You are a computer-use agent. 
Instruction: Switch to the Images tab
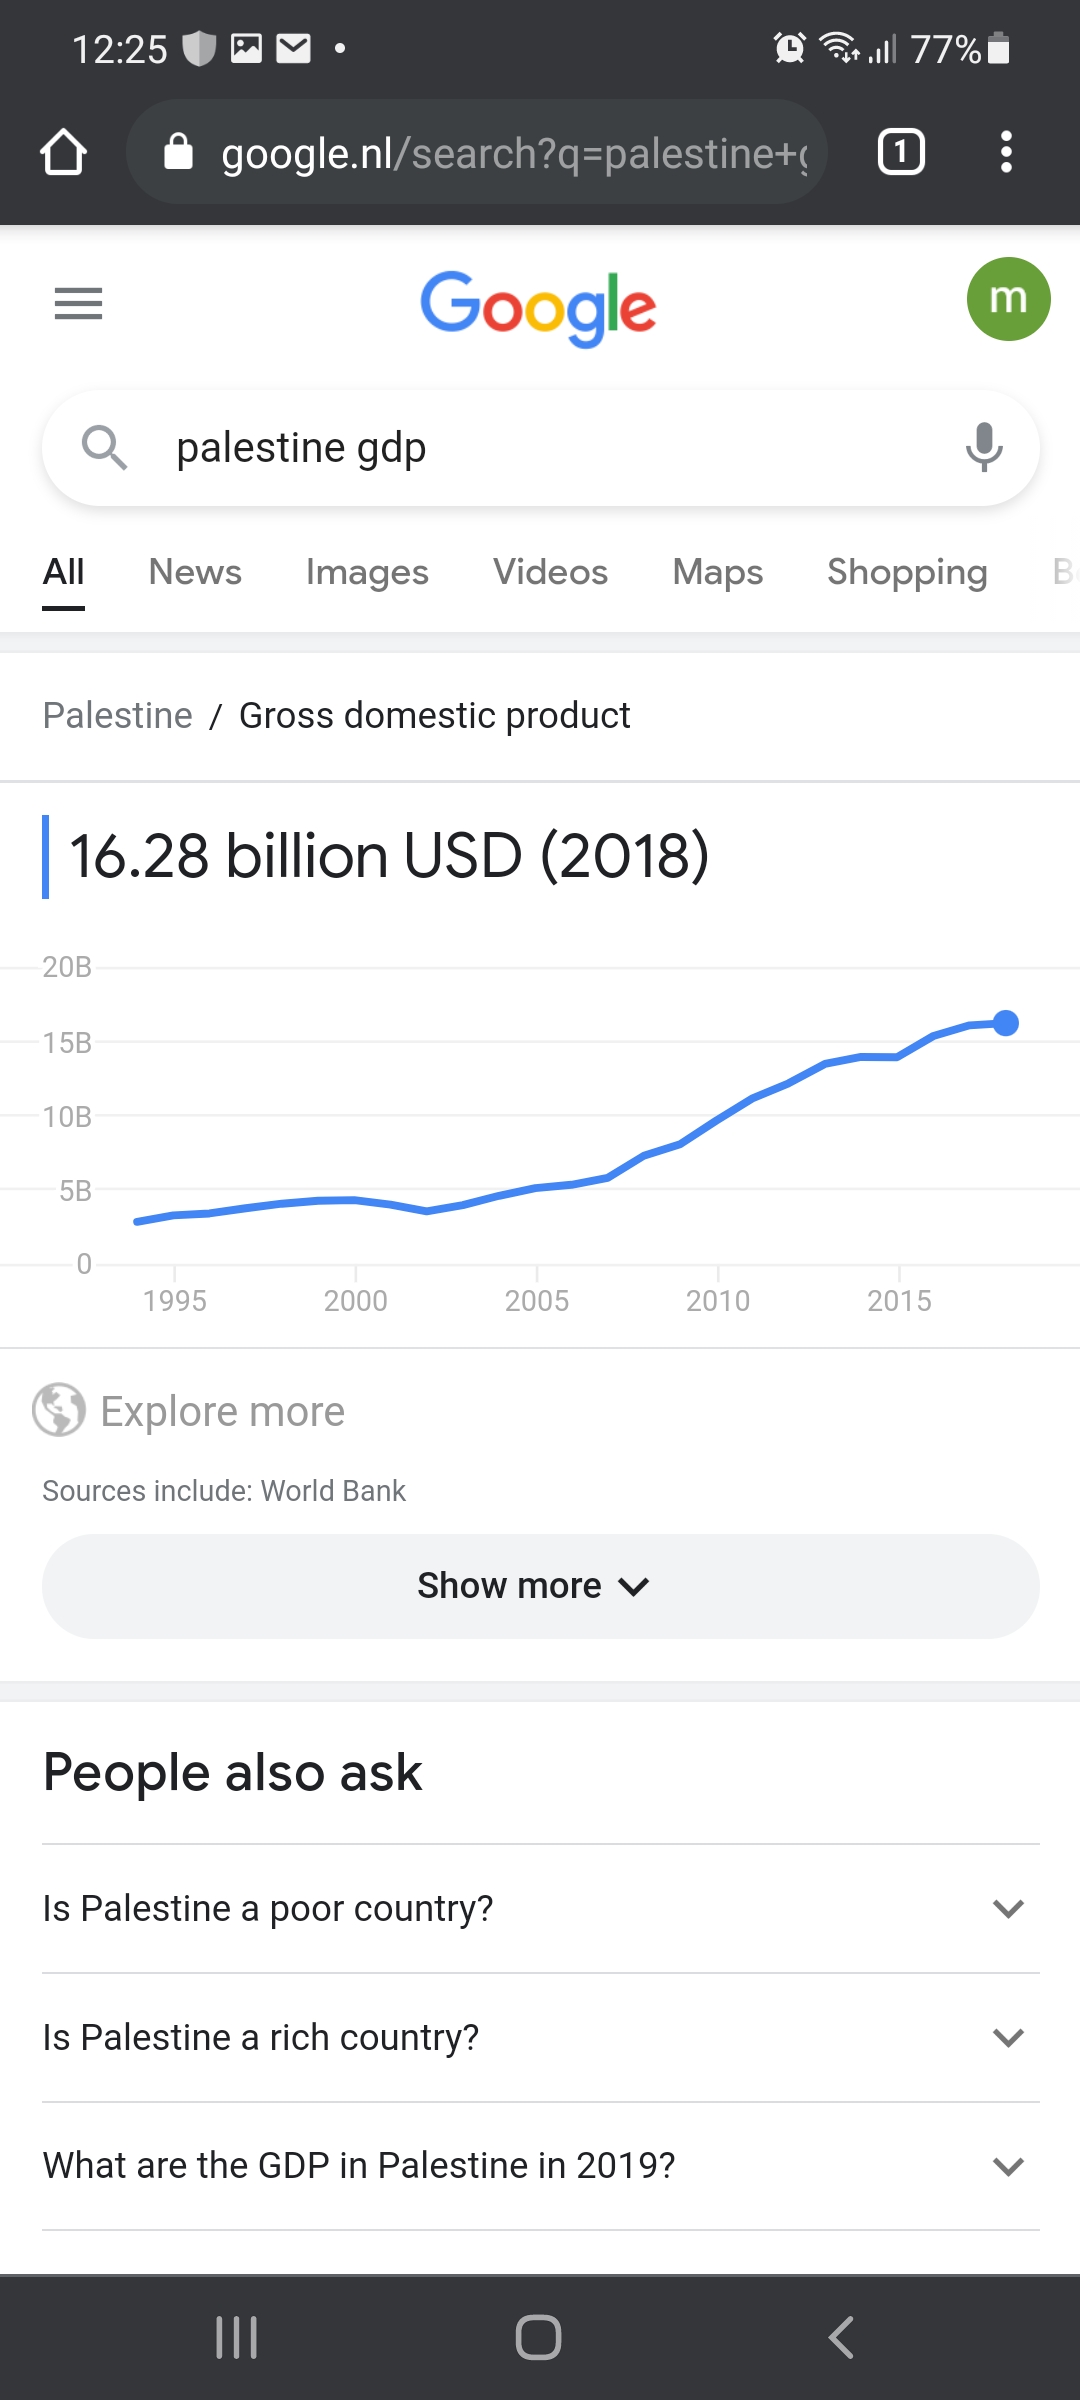[367, 572]
